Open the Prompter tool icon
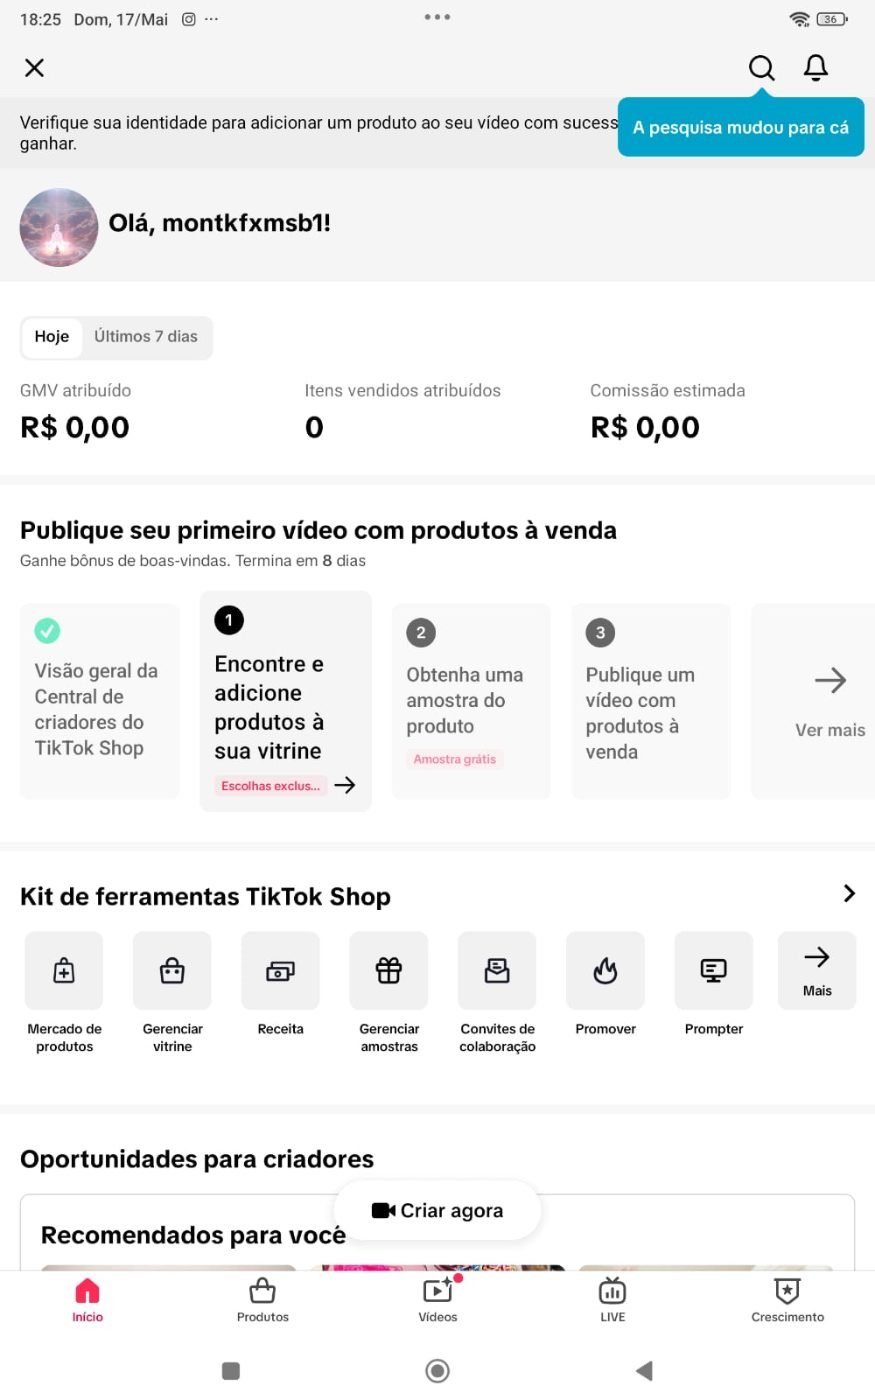Image resolution: width=875 pixels, height=1400 pixels. coord(714,970)
